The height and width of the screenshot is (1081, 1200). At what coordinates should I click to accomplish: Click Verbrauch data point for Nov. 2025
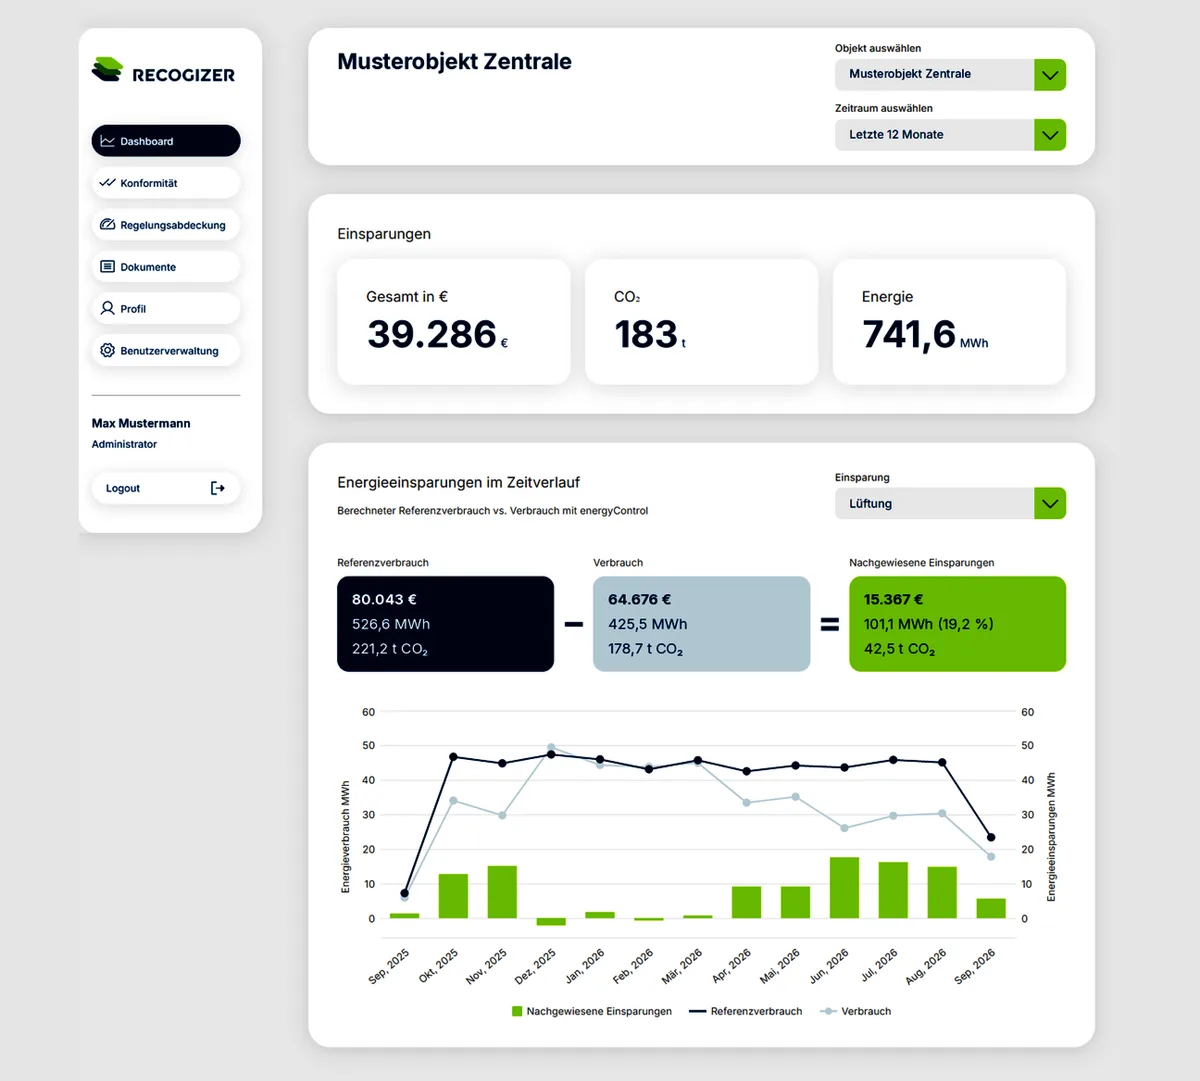(x=502, y=815)
